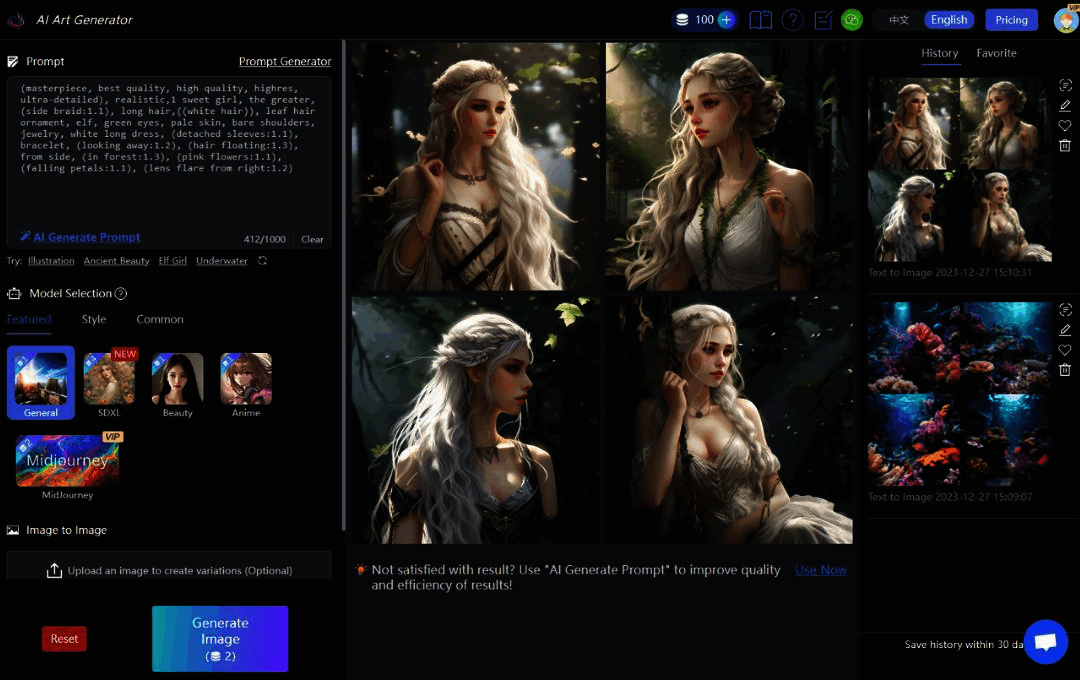The width and height of the screenshot is (1080, 680).
Task: Click the left panel vertical scrollbar
Action: pos(343,286)
